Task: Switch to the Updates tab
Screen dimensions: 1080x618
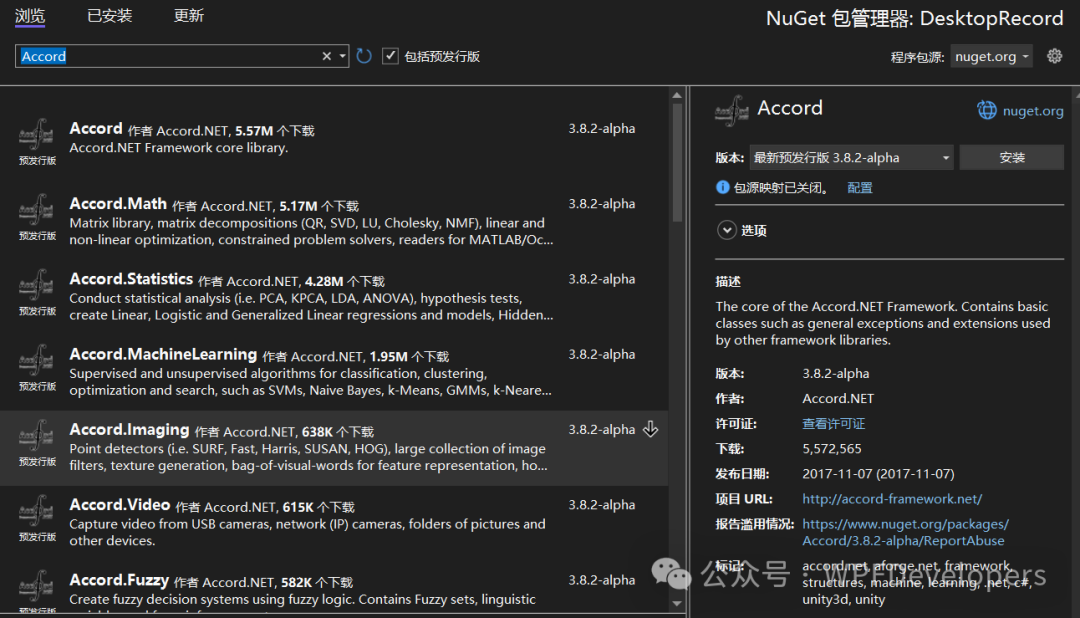Action: [x=189, y=16]
